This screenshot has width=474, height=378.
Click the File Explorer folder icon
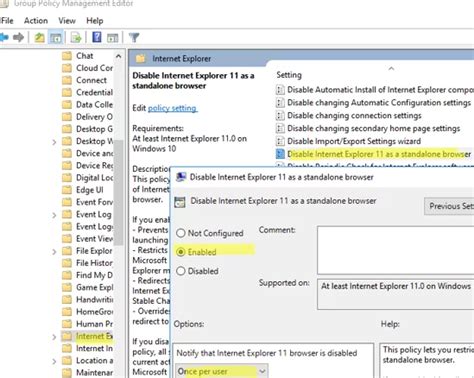(67, 251)
